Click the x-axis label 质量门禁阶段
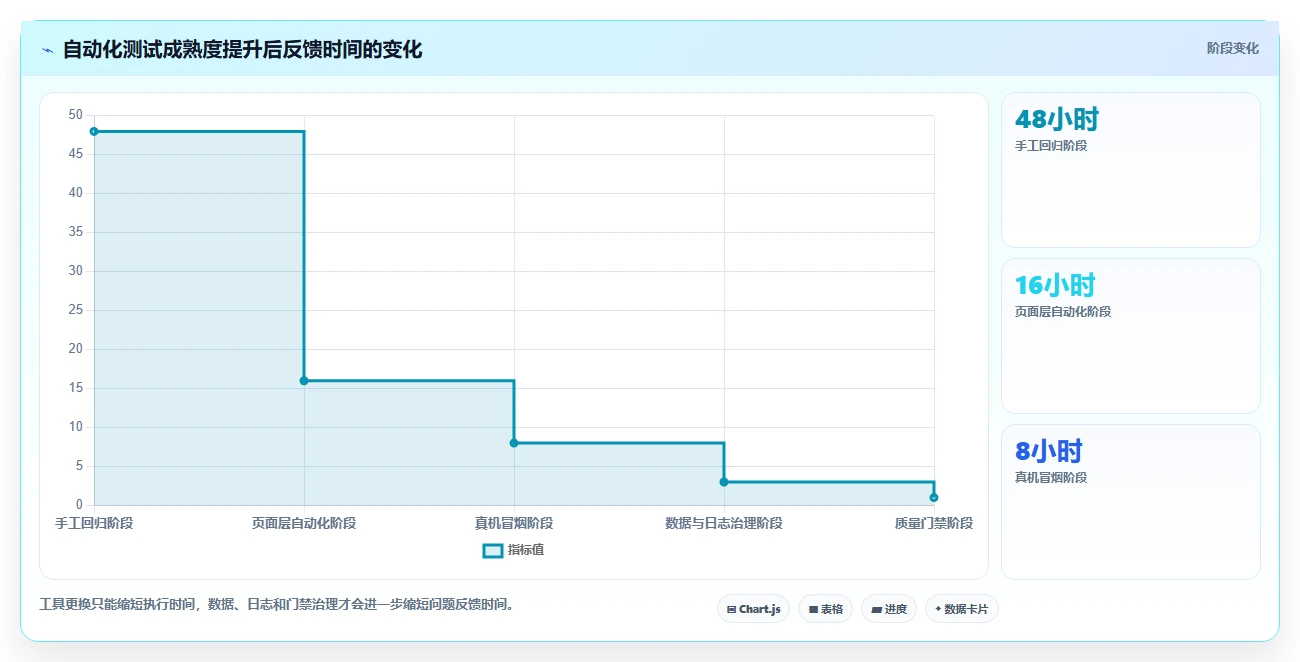 (934, 524)
